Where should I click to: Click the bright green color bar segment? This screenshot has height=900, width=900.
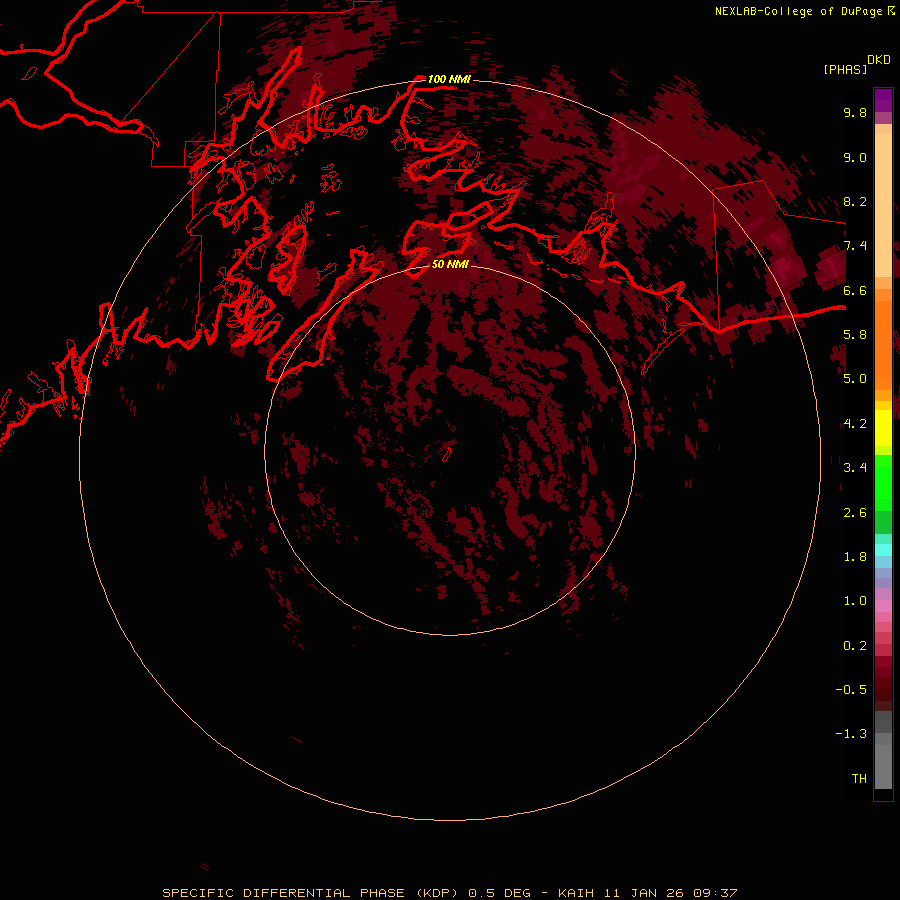click(883, 482)
